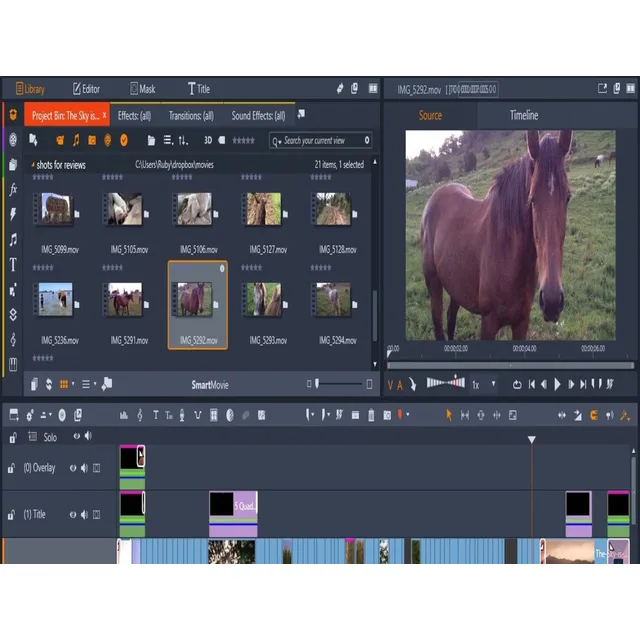Click the microphone voice-over tool

[x=182, y=416]
